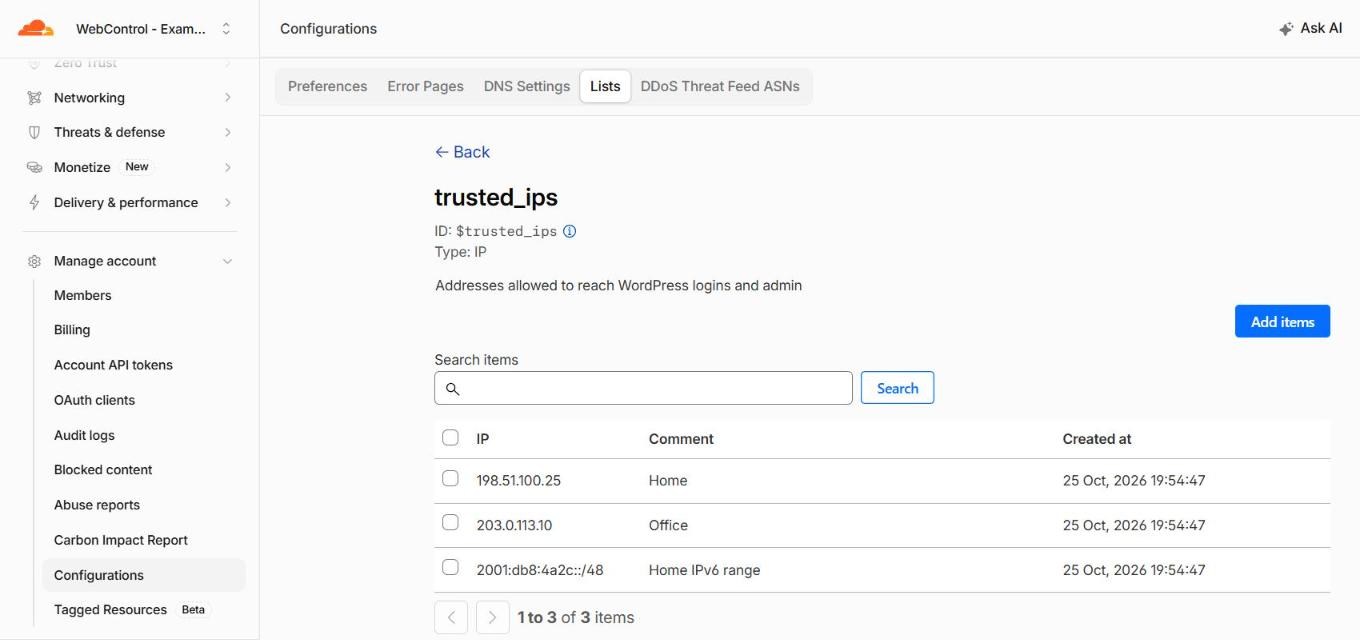Click the magnifier icon in search field
The width and height of the screenshot is (1360, 640).
click(452, 388)
